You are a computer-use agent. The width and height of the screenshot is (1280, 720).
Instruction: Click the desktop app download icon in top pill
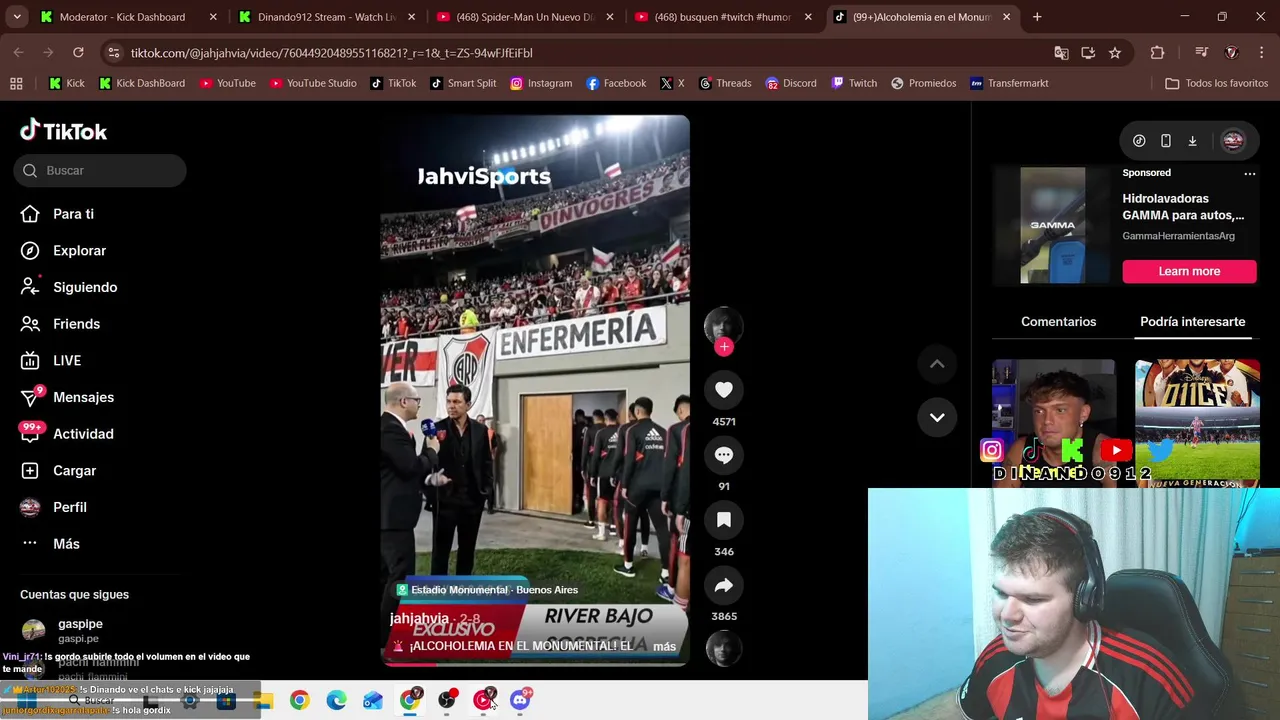click(1192, 141)
